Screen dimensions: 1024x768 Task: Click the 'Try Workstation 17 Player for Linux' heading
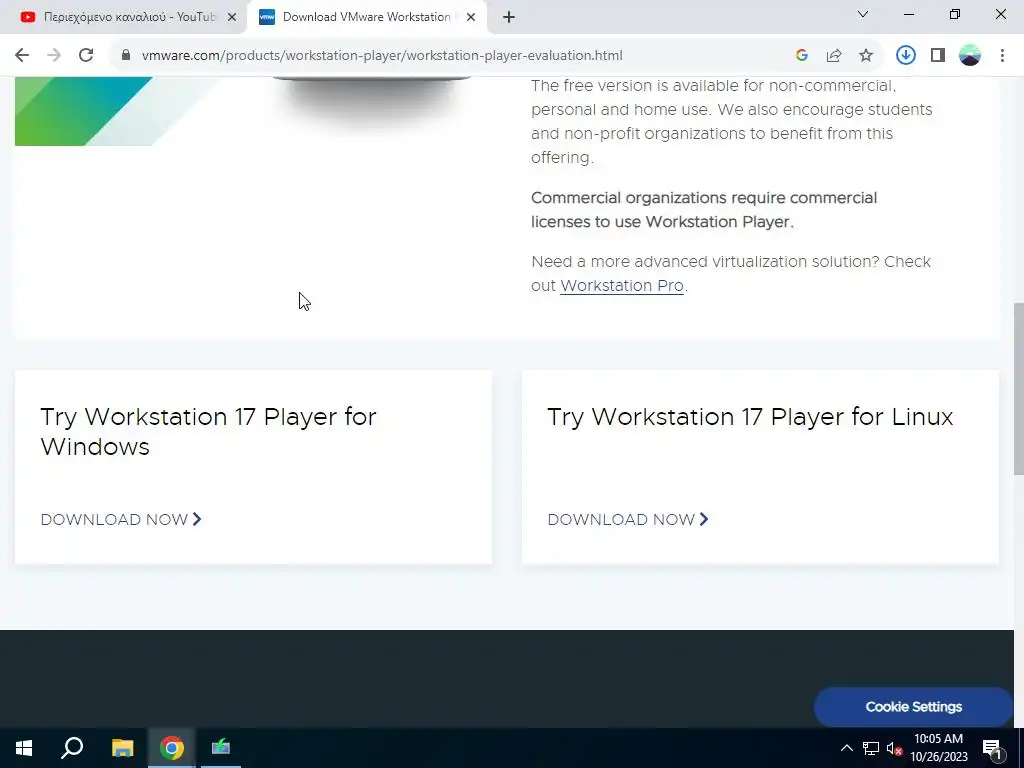click(x=750, y=417)
